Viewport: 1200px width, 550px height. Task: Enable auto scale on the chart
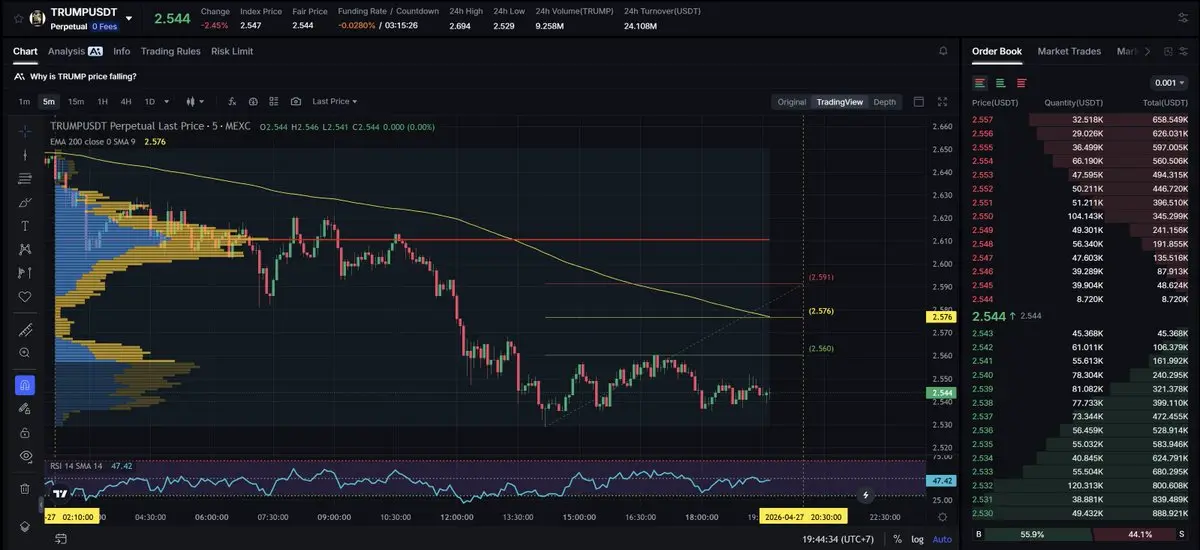tap(942, 539)
